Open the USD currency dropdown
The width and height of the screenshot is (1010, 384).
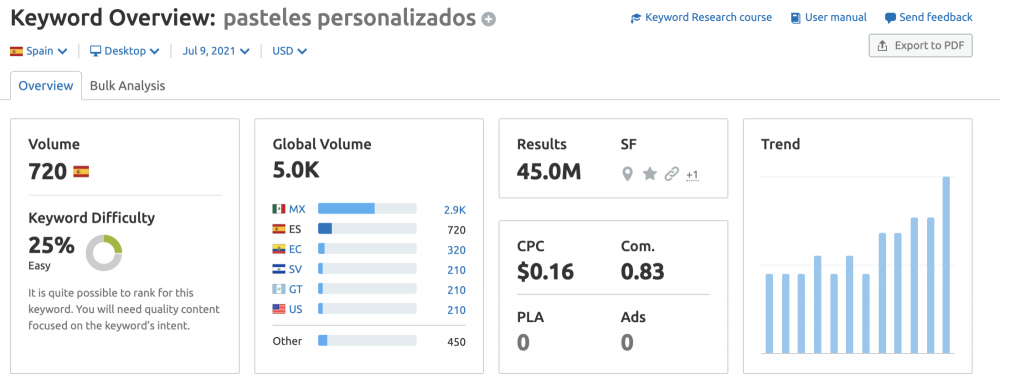(x=290, y=51)
